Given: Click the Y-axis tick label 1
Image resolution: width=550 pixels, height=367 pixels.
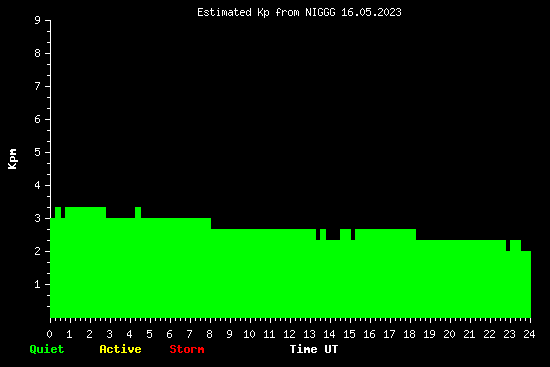Looking at the screenshot, I should (x=38, y=284).
